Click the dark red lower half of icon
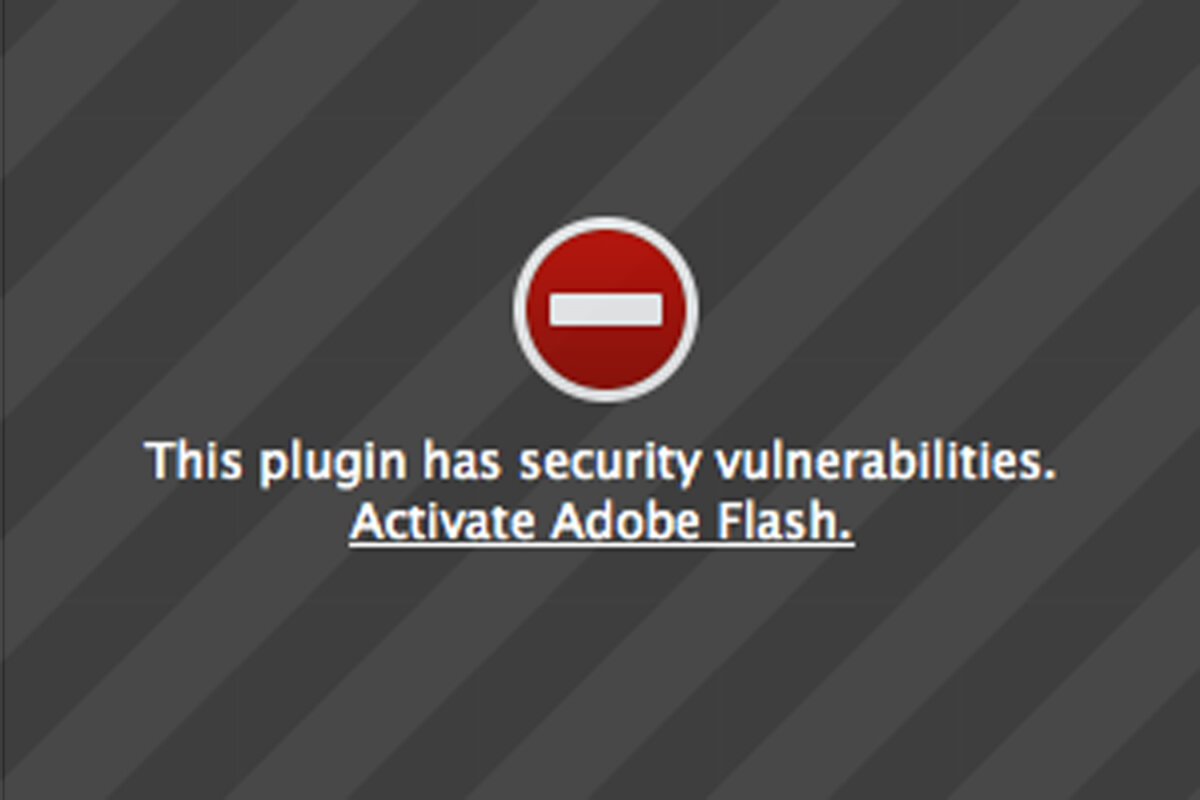The height and width of the screenshot is (800, 1200). [605, 360]
